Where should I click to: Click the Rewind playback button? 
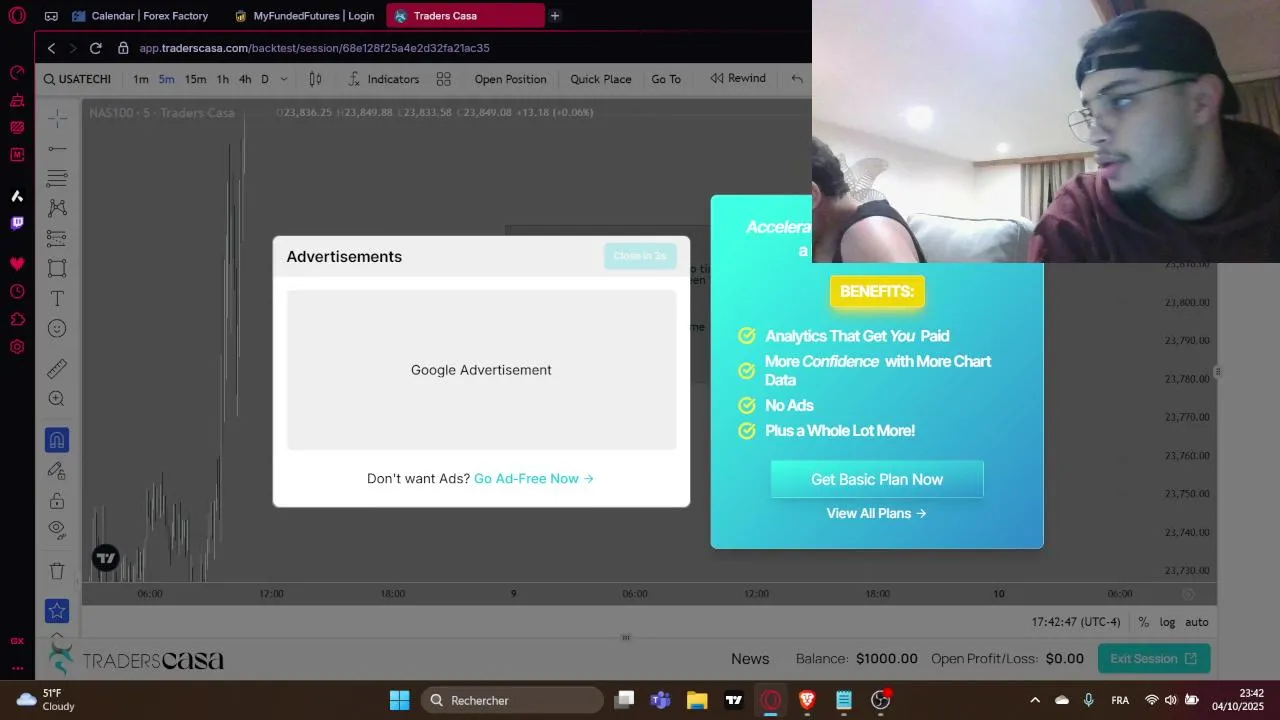pyautogui.click(x=738, y=78)
